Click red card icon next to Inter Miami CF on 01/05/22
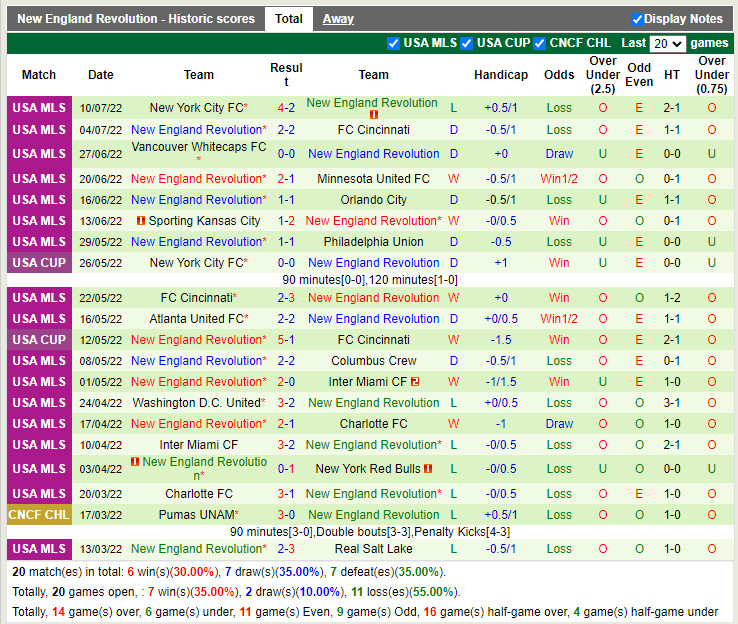This screenshot has height=624, width=738. pos(415,382)
